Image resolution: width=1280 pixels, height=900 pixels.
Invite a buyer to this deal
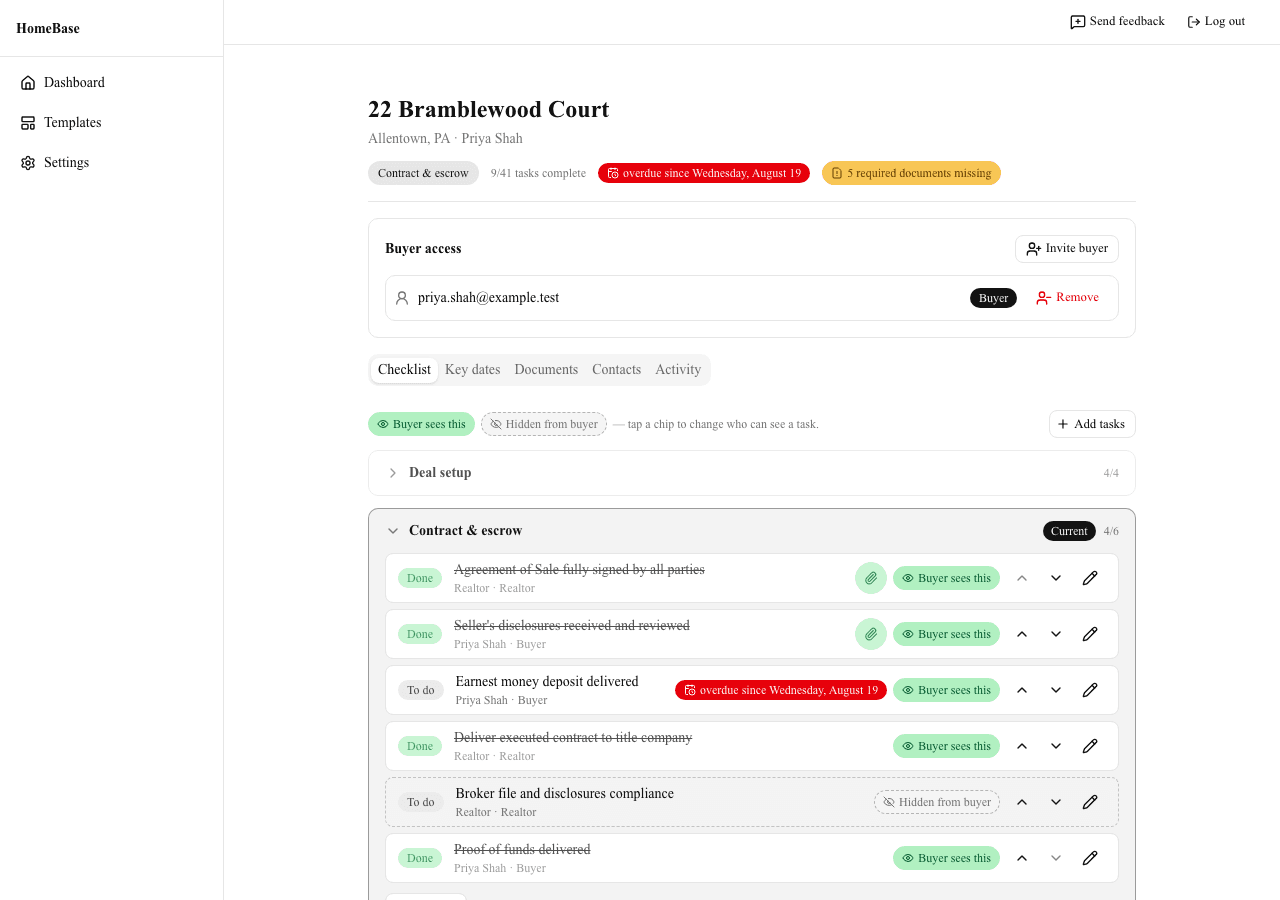[1067, 249]
